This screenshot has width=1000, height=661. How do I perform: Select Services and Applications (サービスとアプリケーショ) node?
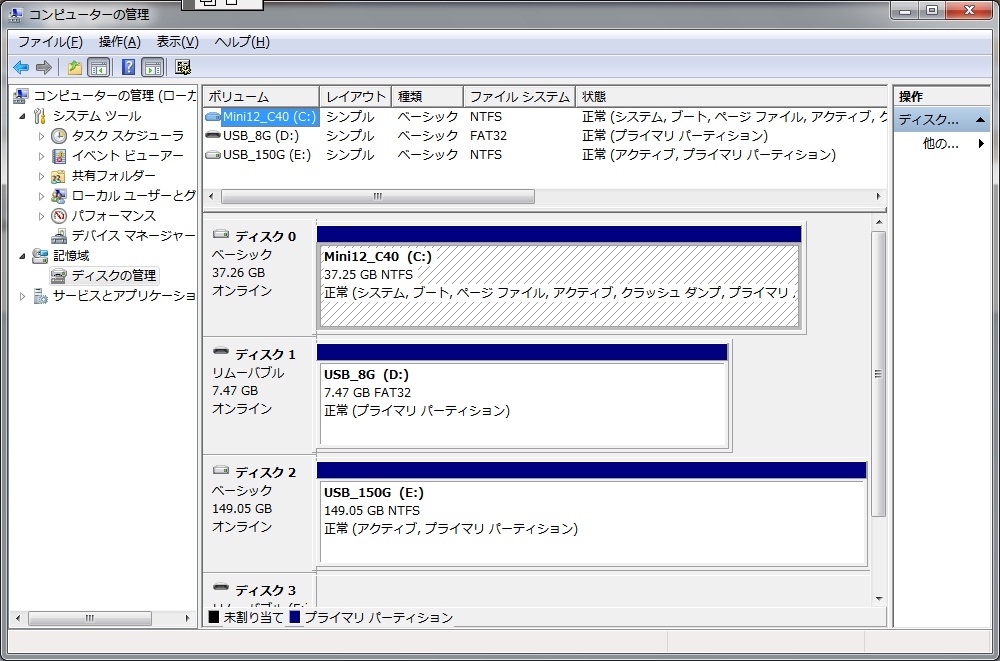tap(114, 296)
